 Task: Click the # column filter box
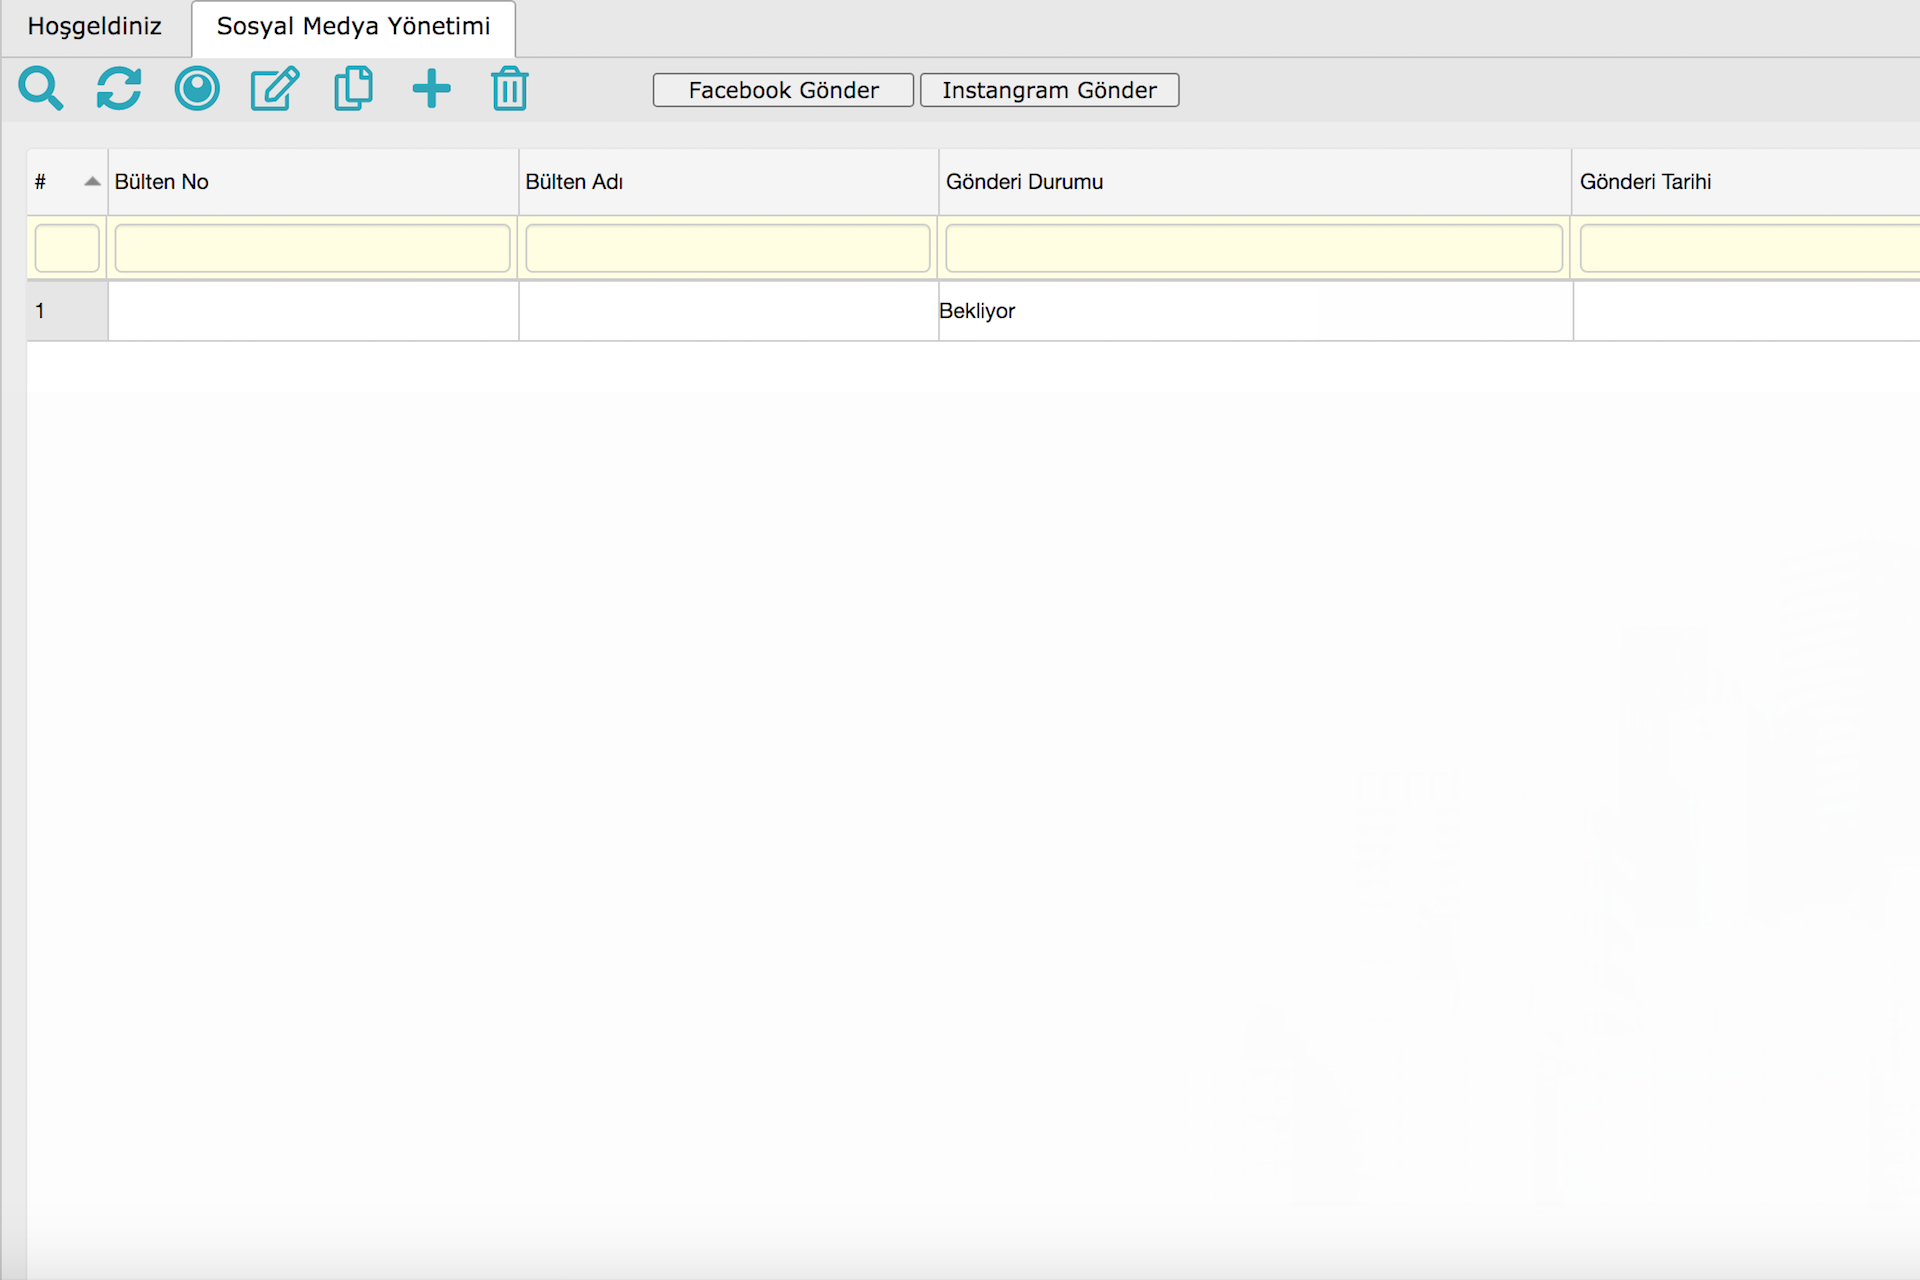tap(67, 249)
